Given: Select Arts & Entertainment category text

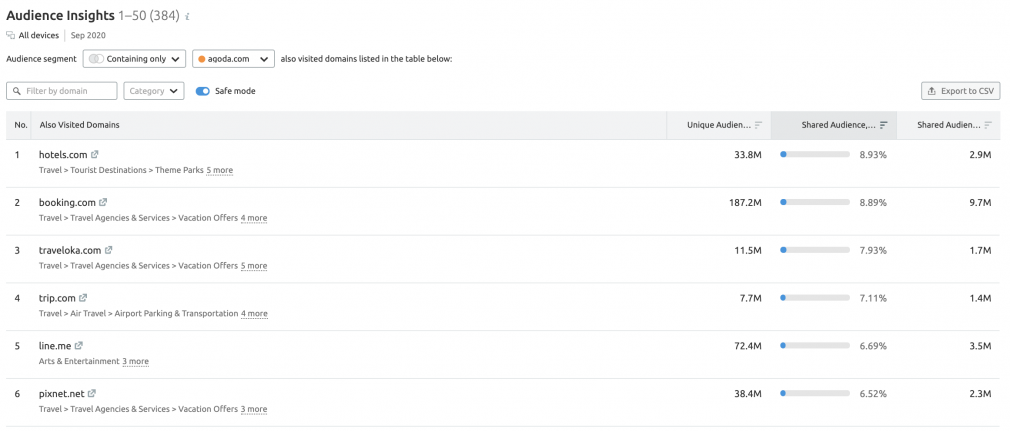Looking at the screenshot, I should (x=79, y=361).
